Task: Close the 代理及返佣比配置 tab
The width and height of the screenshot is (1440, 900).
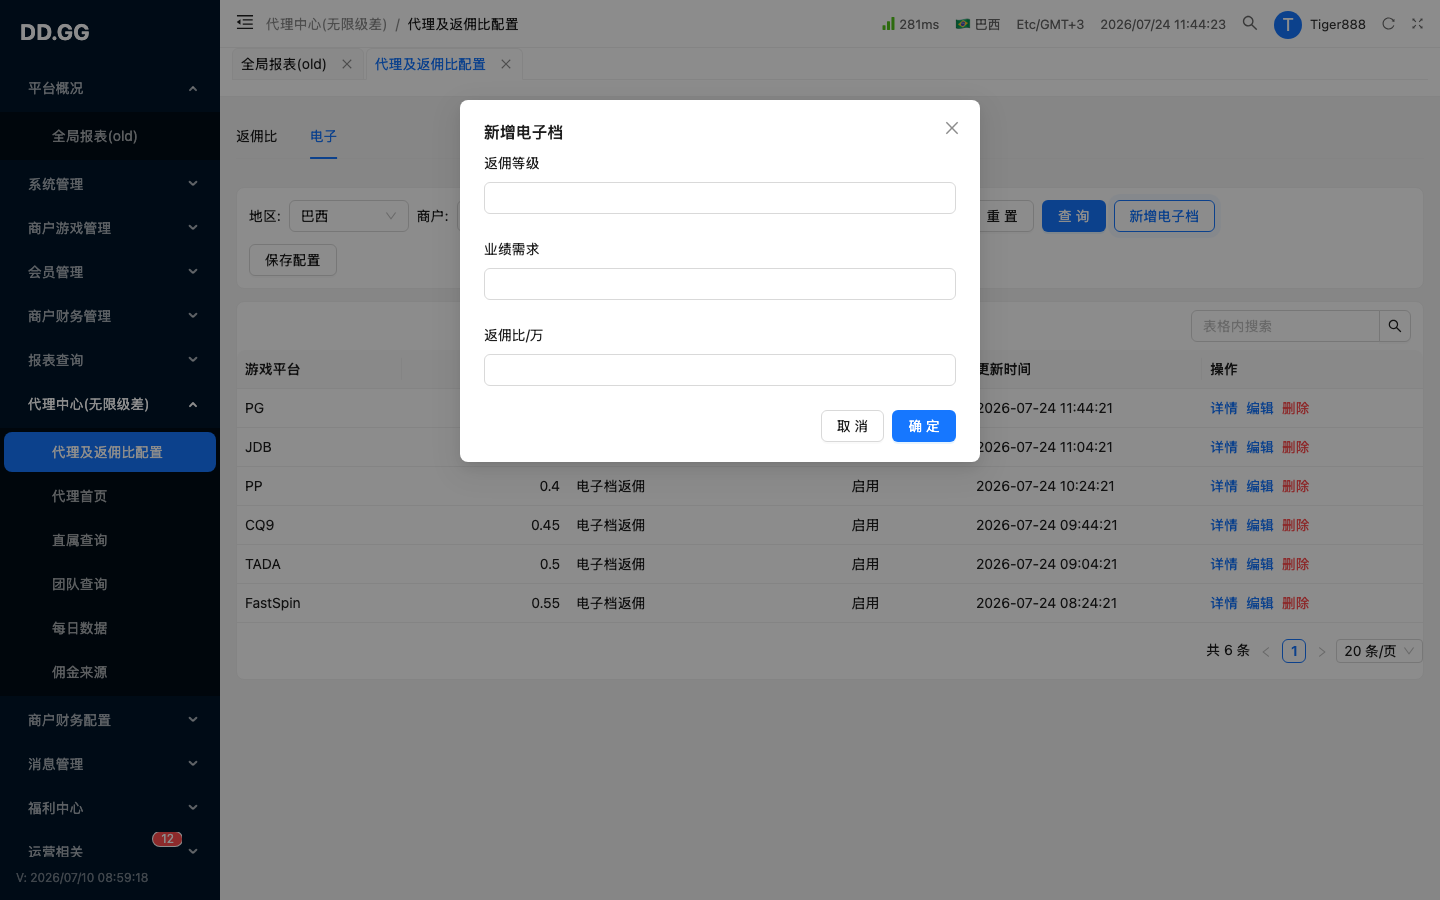Action: 506,64
